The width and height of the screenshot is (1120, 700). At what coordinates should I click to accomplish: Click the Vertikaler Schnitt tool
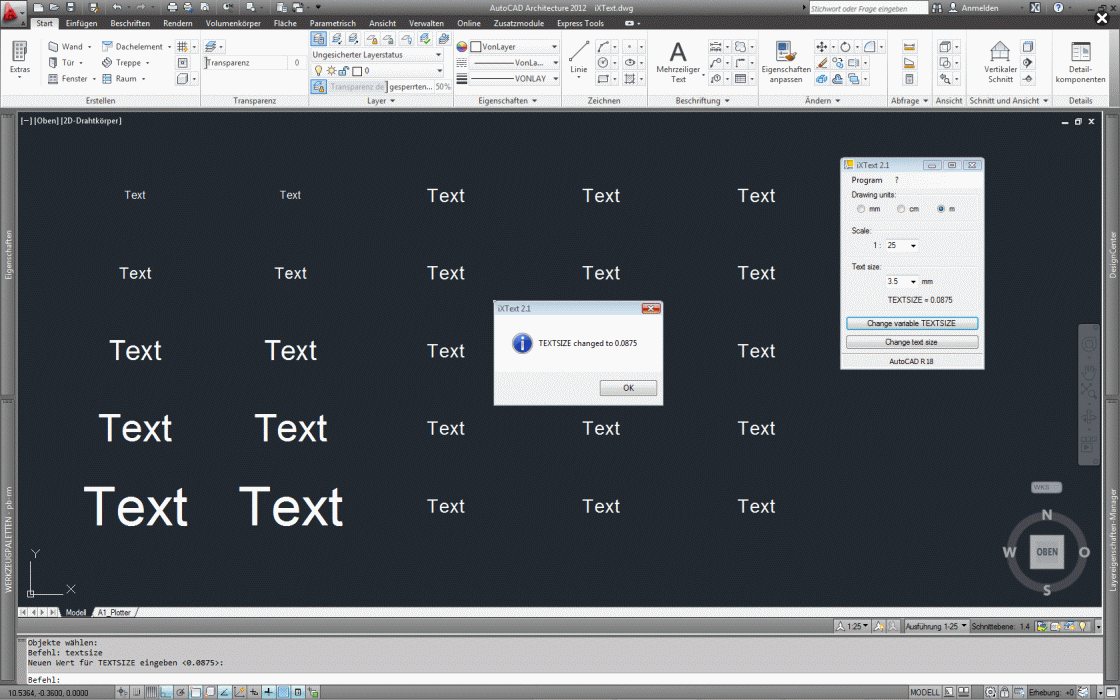(x=1000, y=61)
